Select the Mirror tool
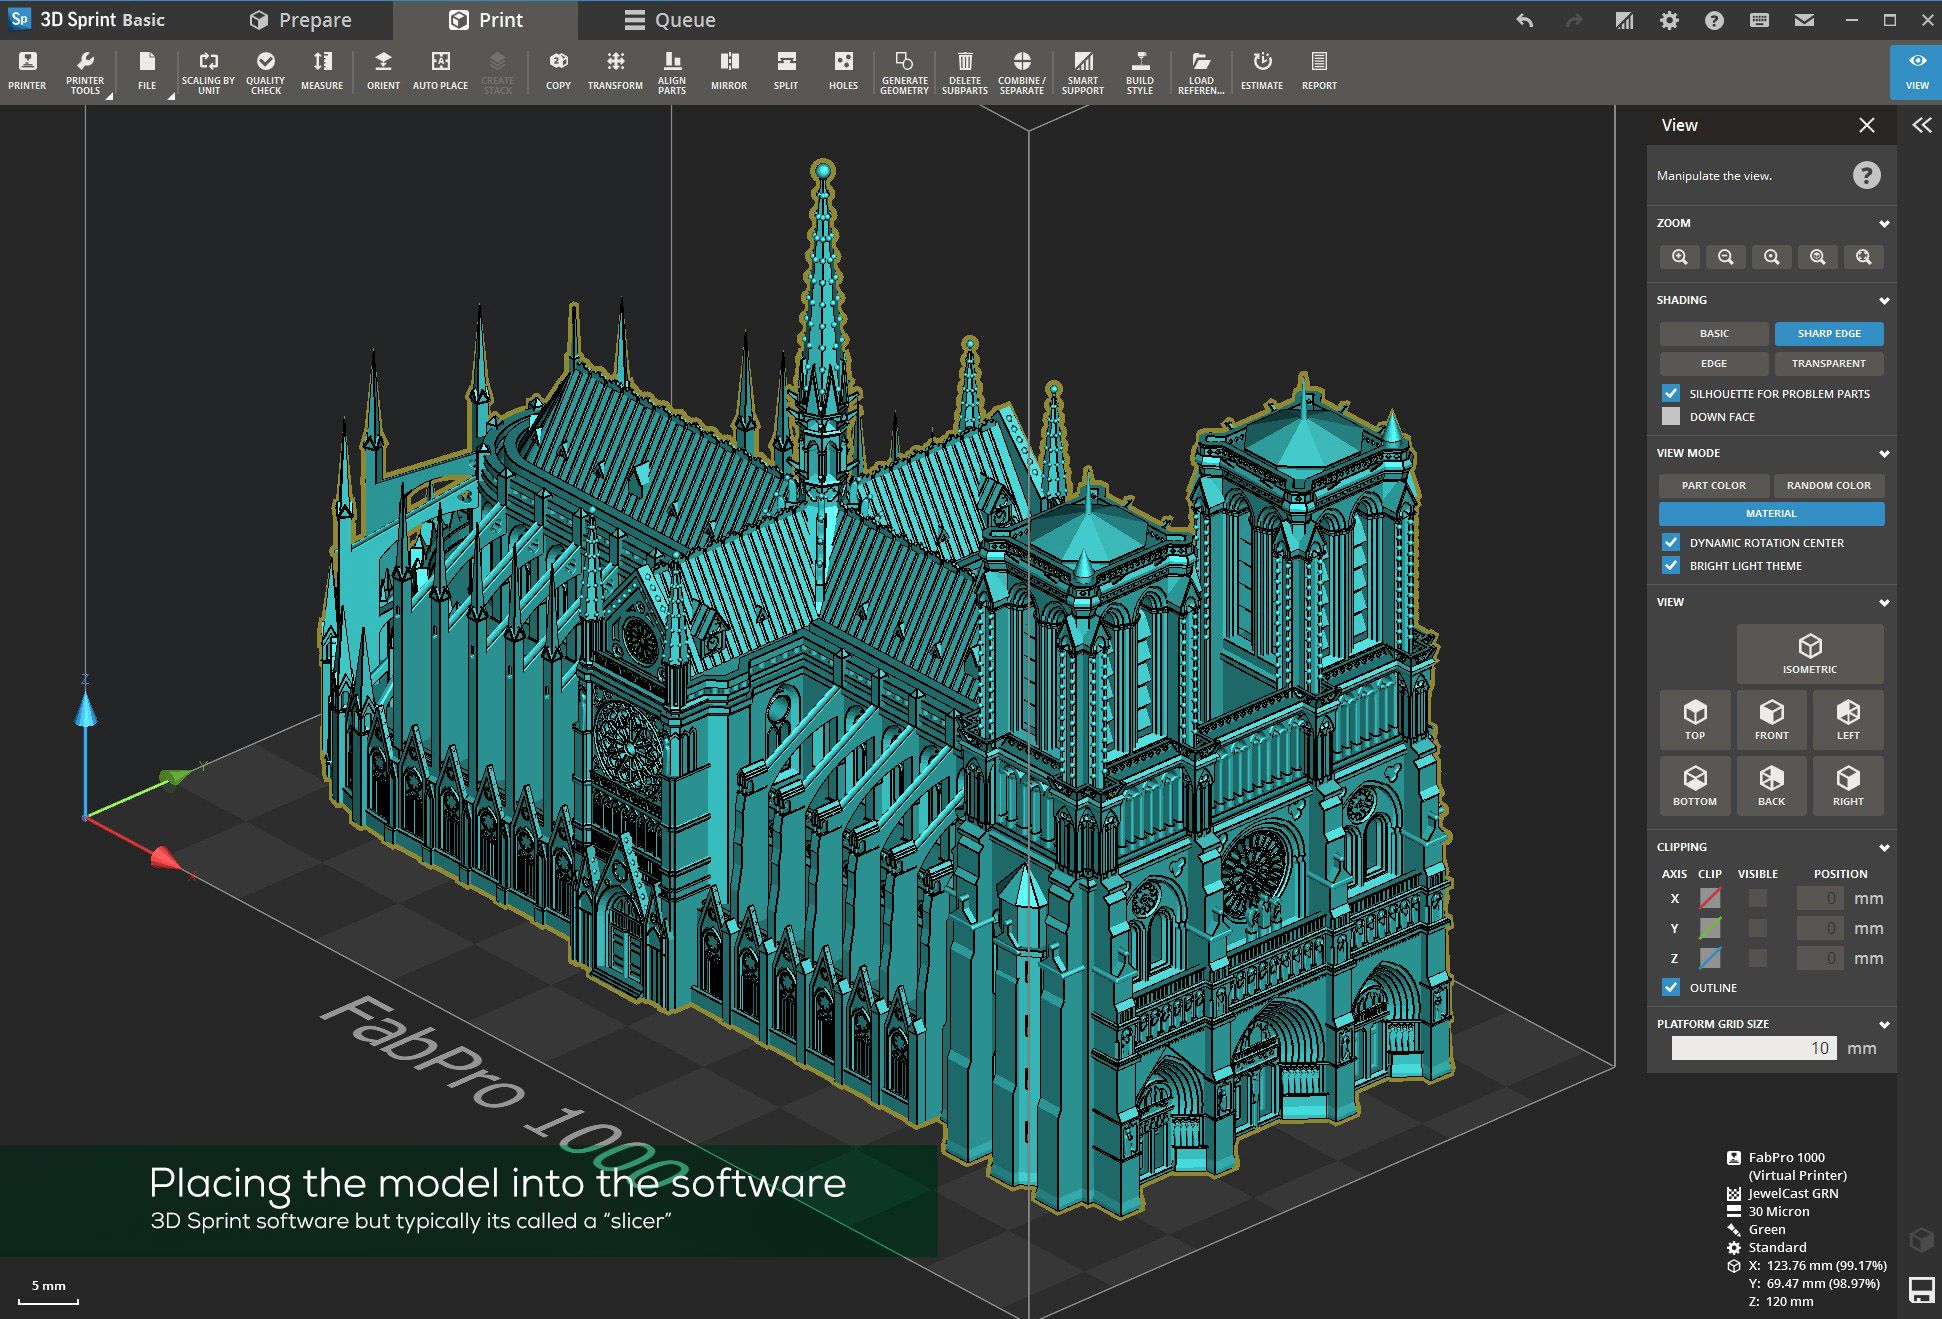Image resolution: width=1942 pixels, height=1319 pixels. [729, 71]
